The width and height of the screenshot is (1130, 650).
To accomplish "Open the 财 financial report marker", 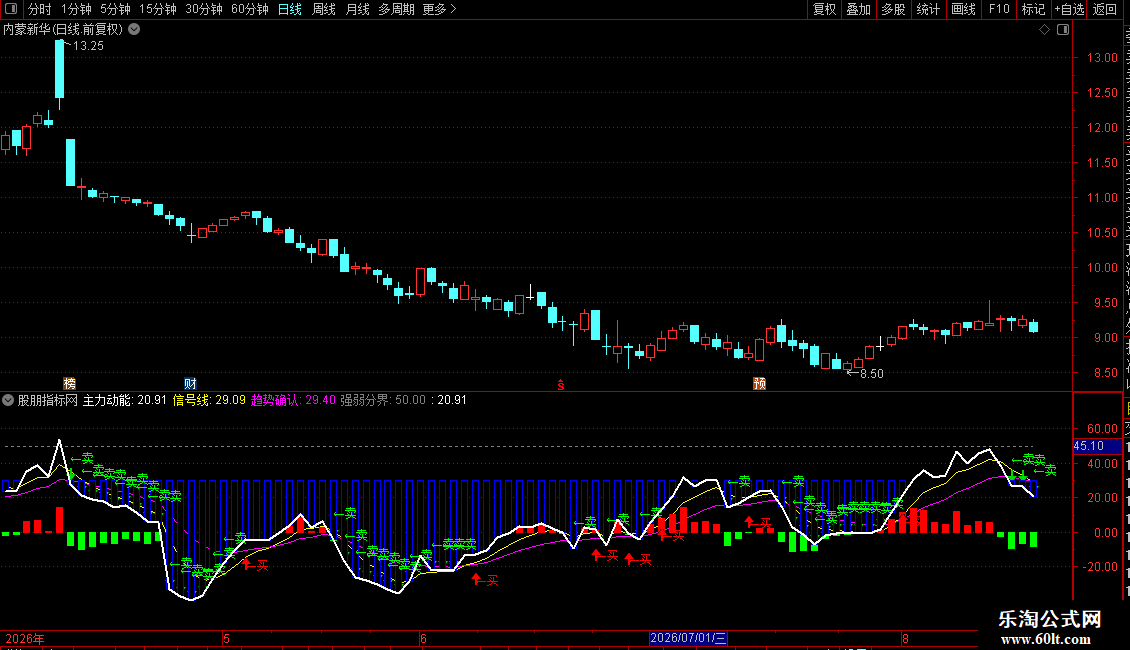I will [x=190, y=383].
